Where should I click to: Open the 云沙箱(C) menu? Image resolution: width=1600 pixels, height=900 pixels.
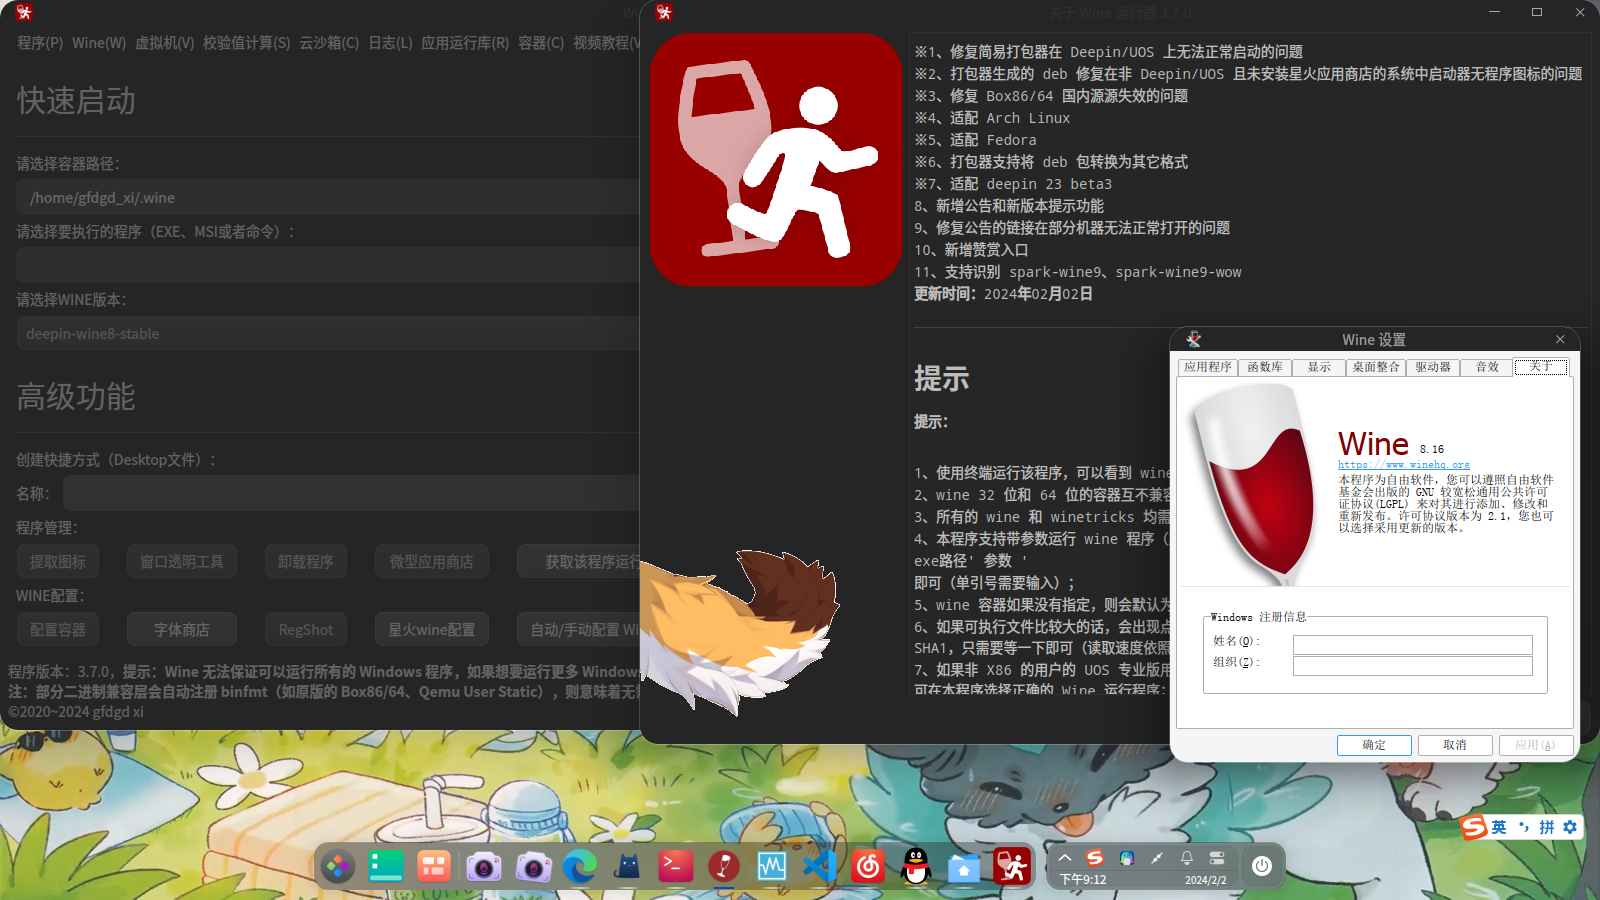pyautogui.click(x=329, y=43)
